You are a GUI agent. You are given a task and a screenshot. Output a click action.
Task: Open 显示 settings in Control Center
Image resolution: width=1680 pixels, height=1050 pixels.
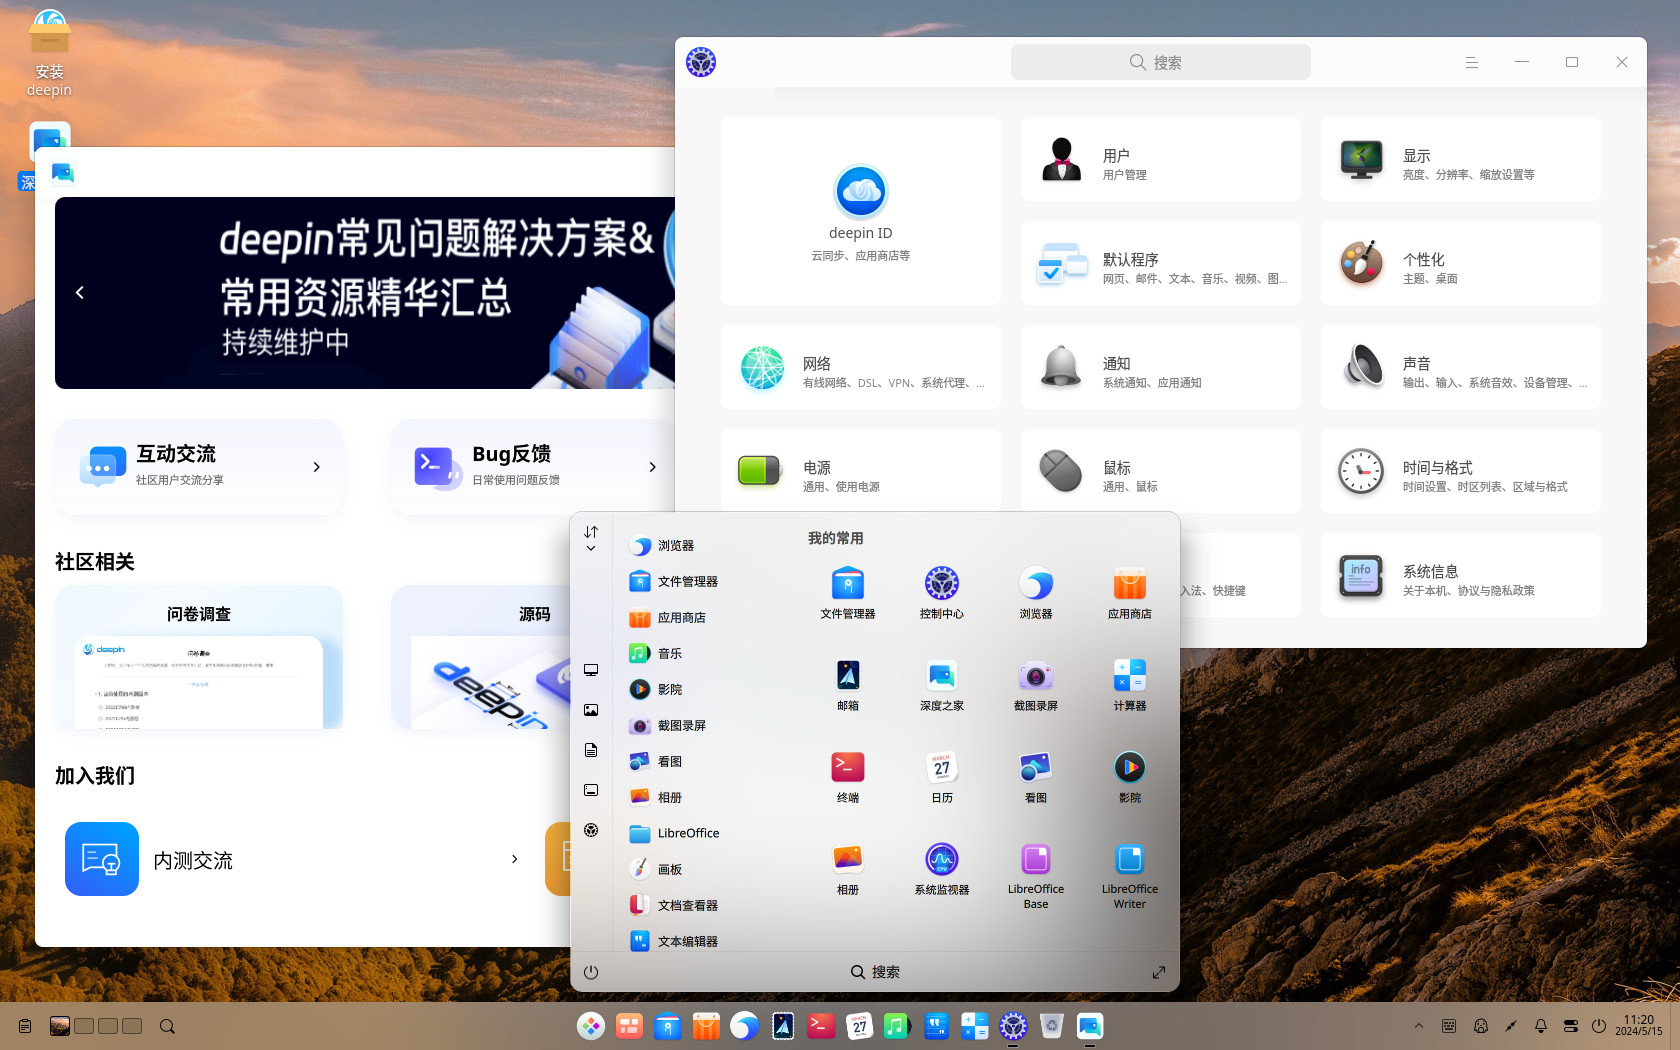click(1460, 159)
